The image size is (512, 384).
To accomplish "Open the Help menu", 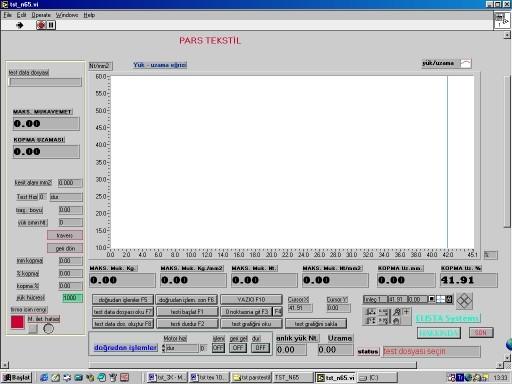I will (89, 15).
